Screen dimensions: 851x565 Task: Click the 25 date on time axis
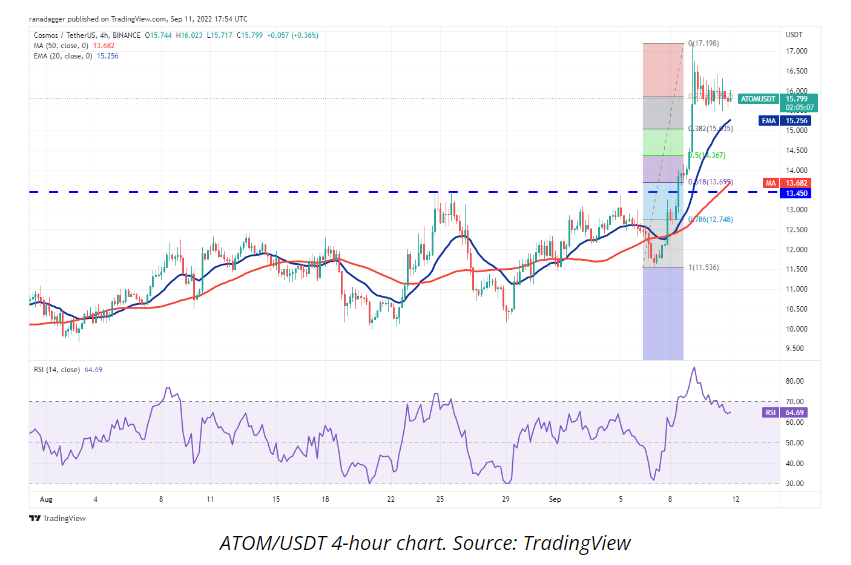[440, 499]
